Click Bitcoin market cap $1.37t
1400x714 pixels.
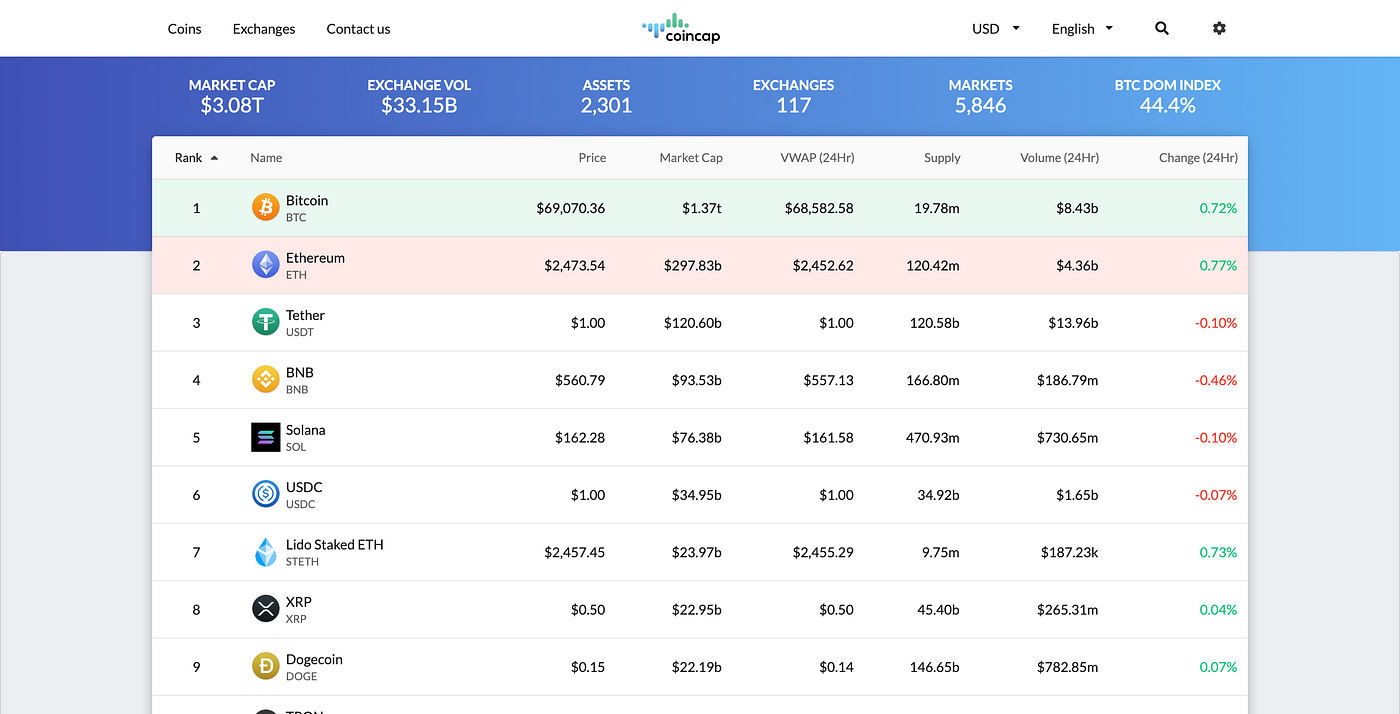pyautogui.click(x=702, y=208)
